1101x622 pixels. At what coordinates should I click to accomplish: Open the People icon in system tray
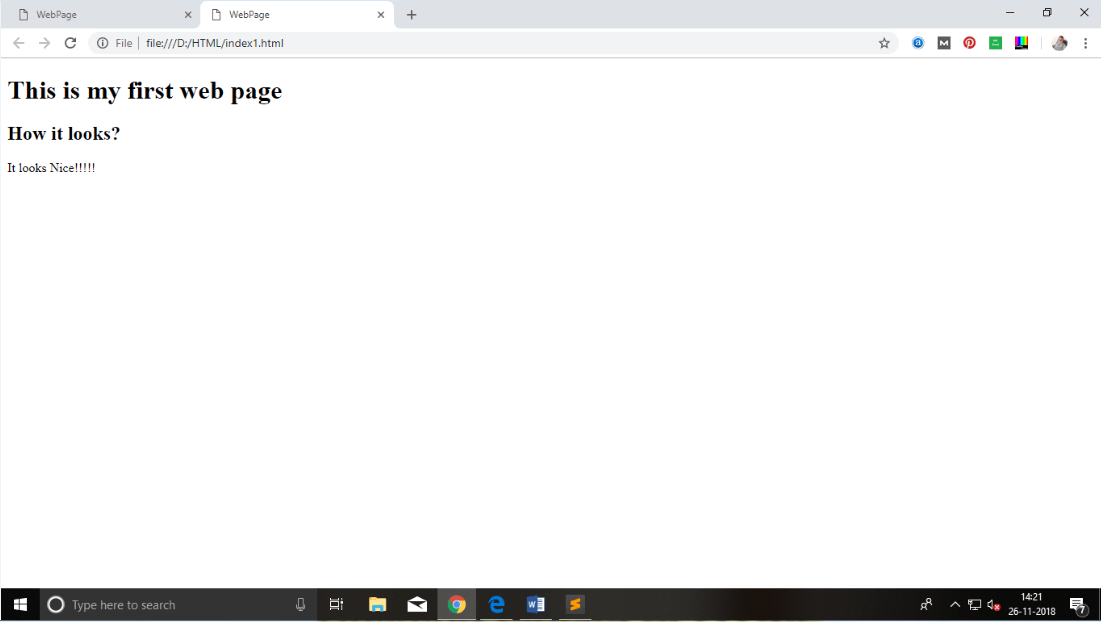(x=926, y=604)
